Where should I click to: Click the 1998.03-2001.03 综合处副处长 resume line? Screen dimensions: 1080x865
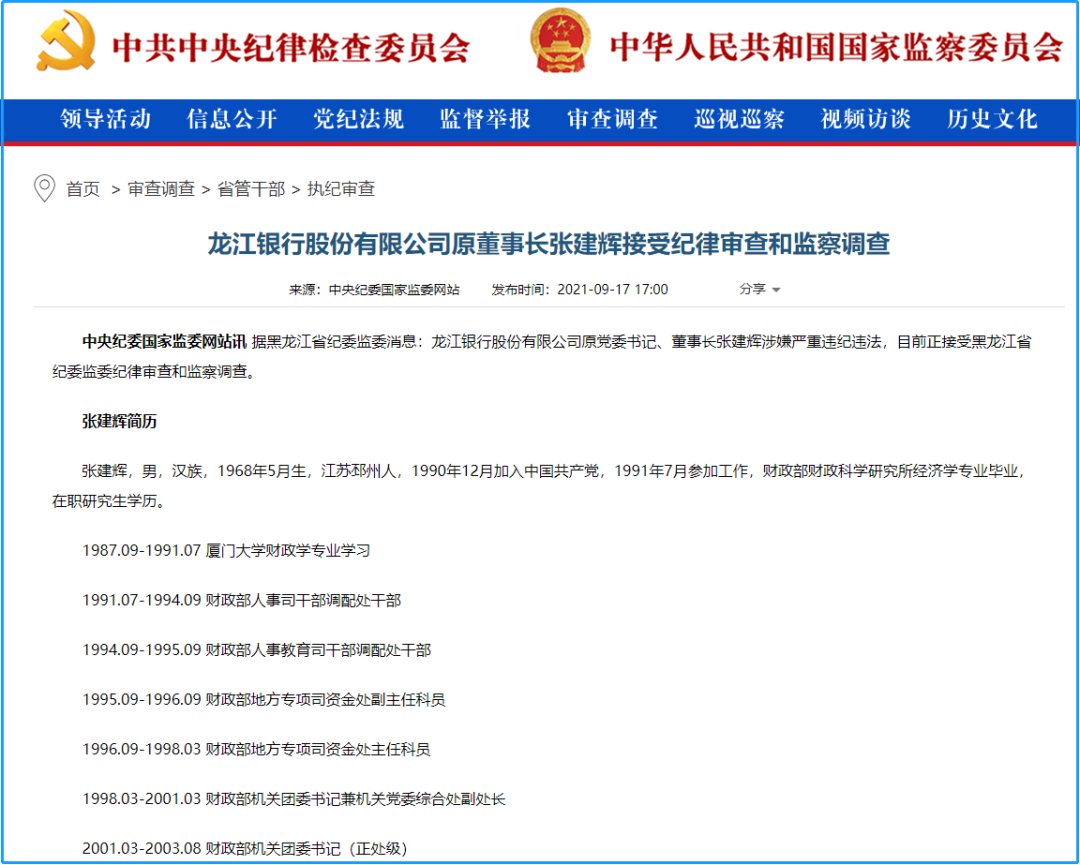click(293, 799)
